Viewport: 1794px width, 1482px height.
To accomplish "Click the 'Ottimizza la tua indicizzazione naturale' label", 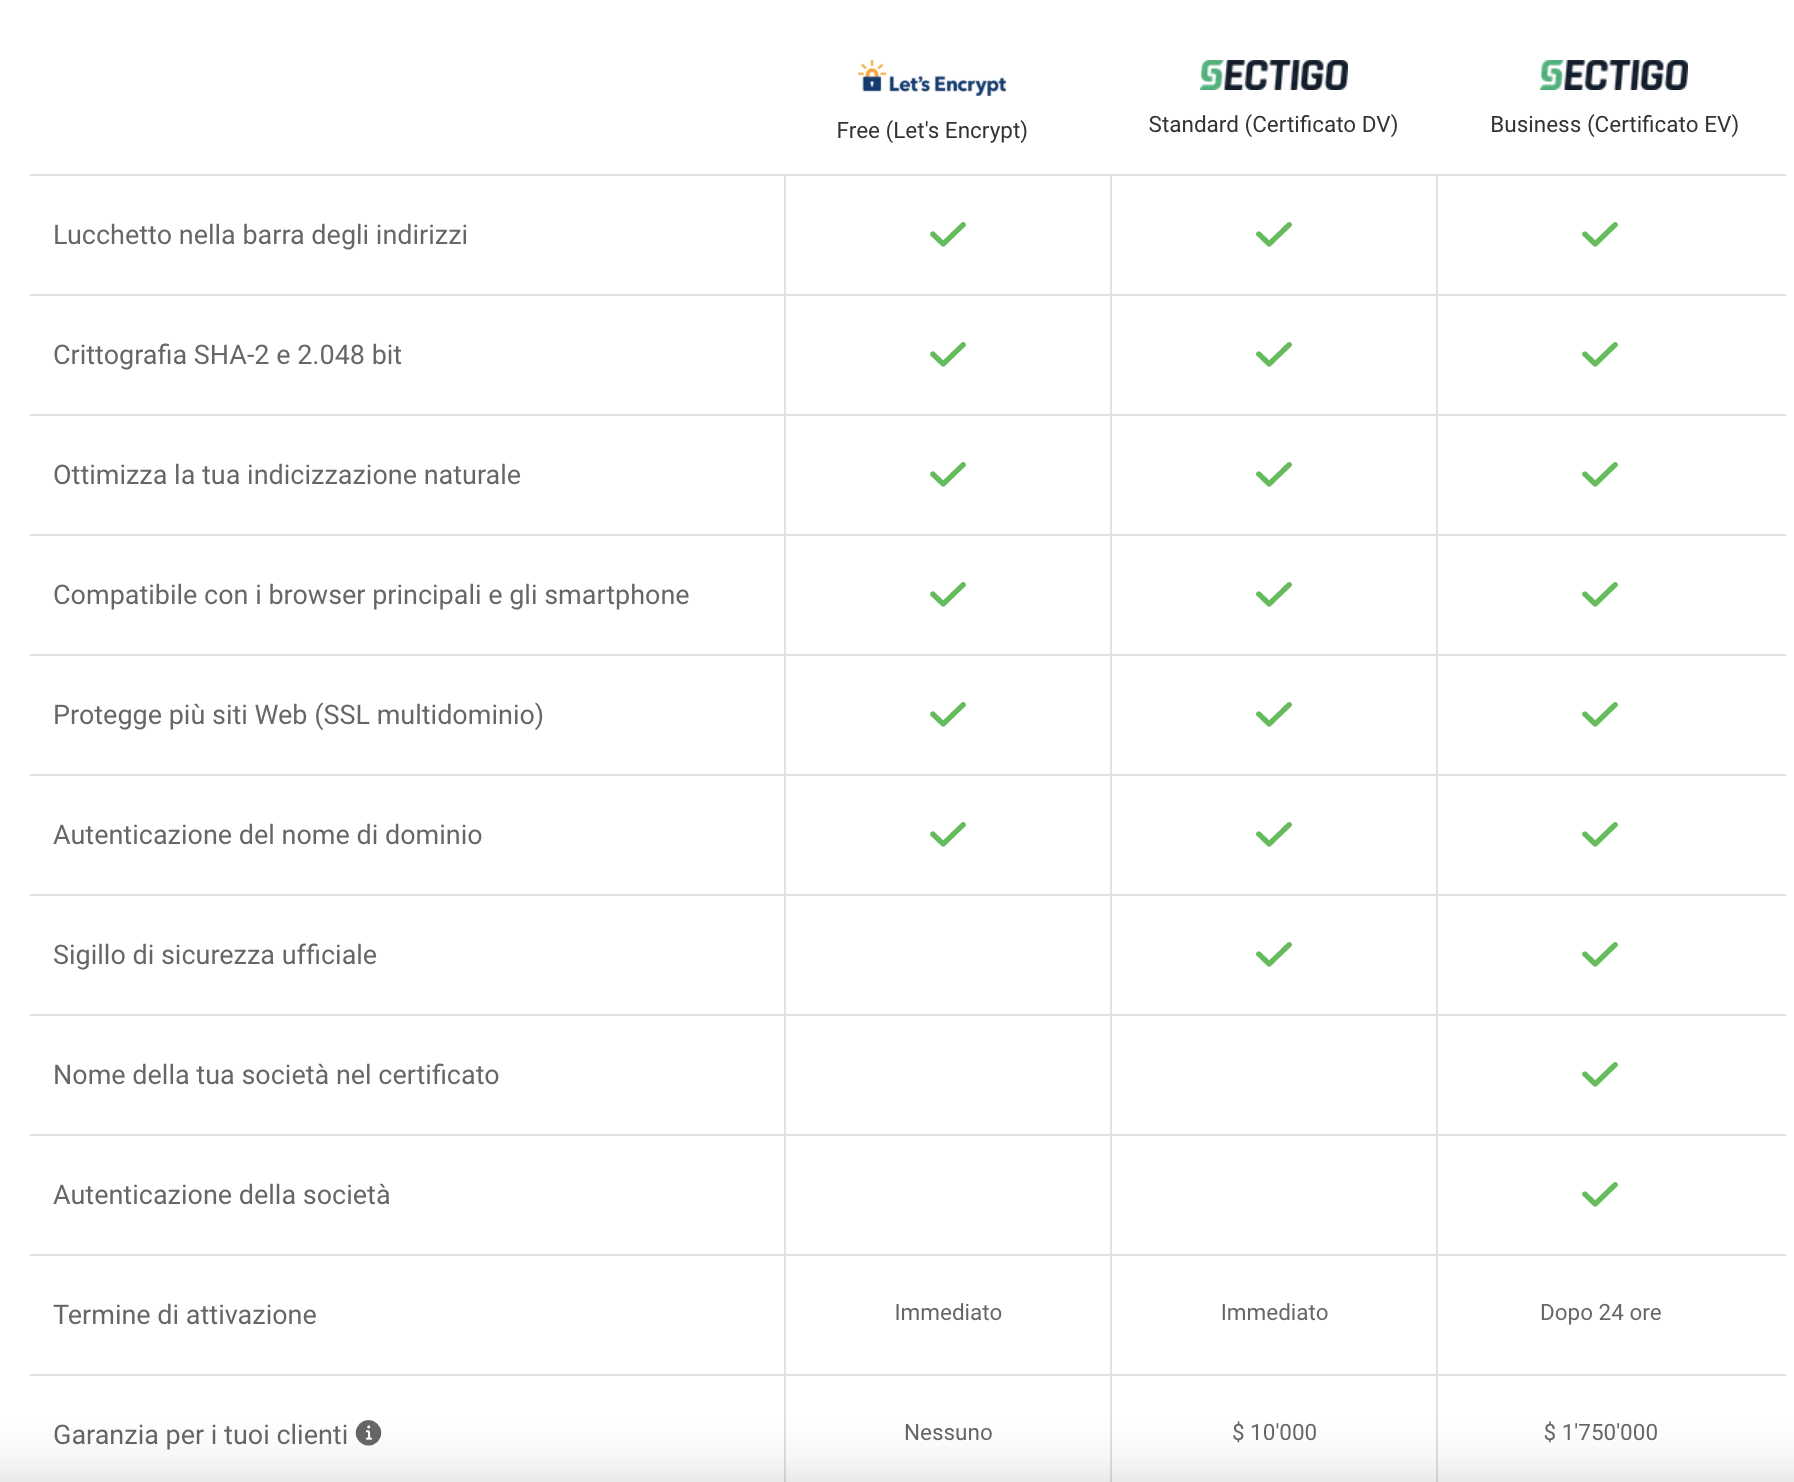I will coord(287,474).
